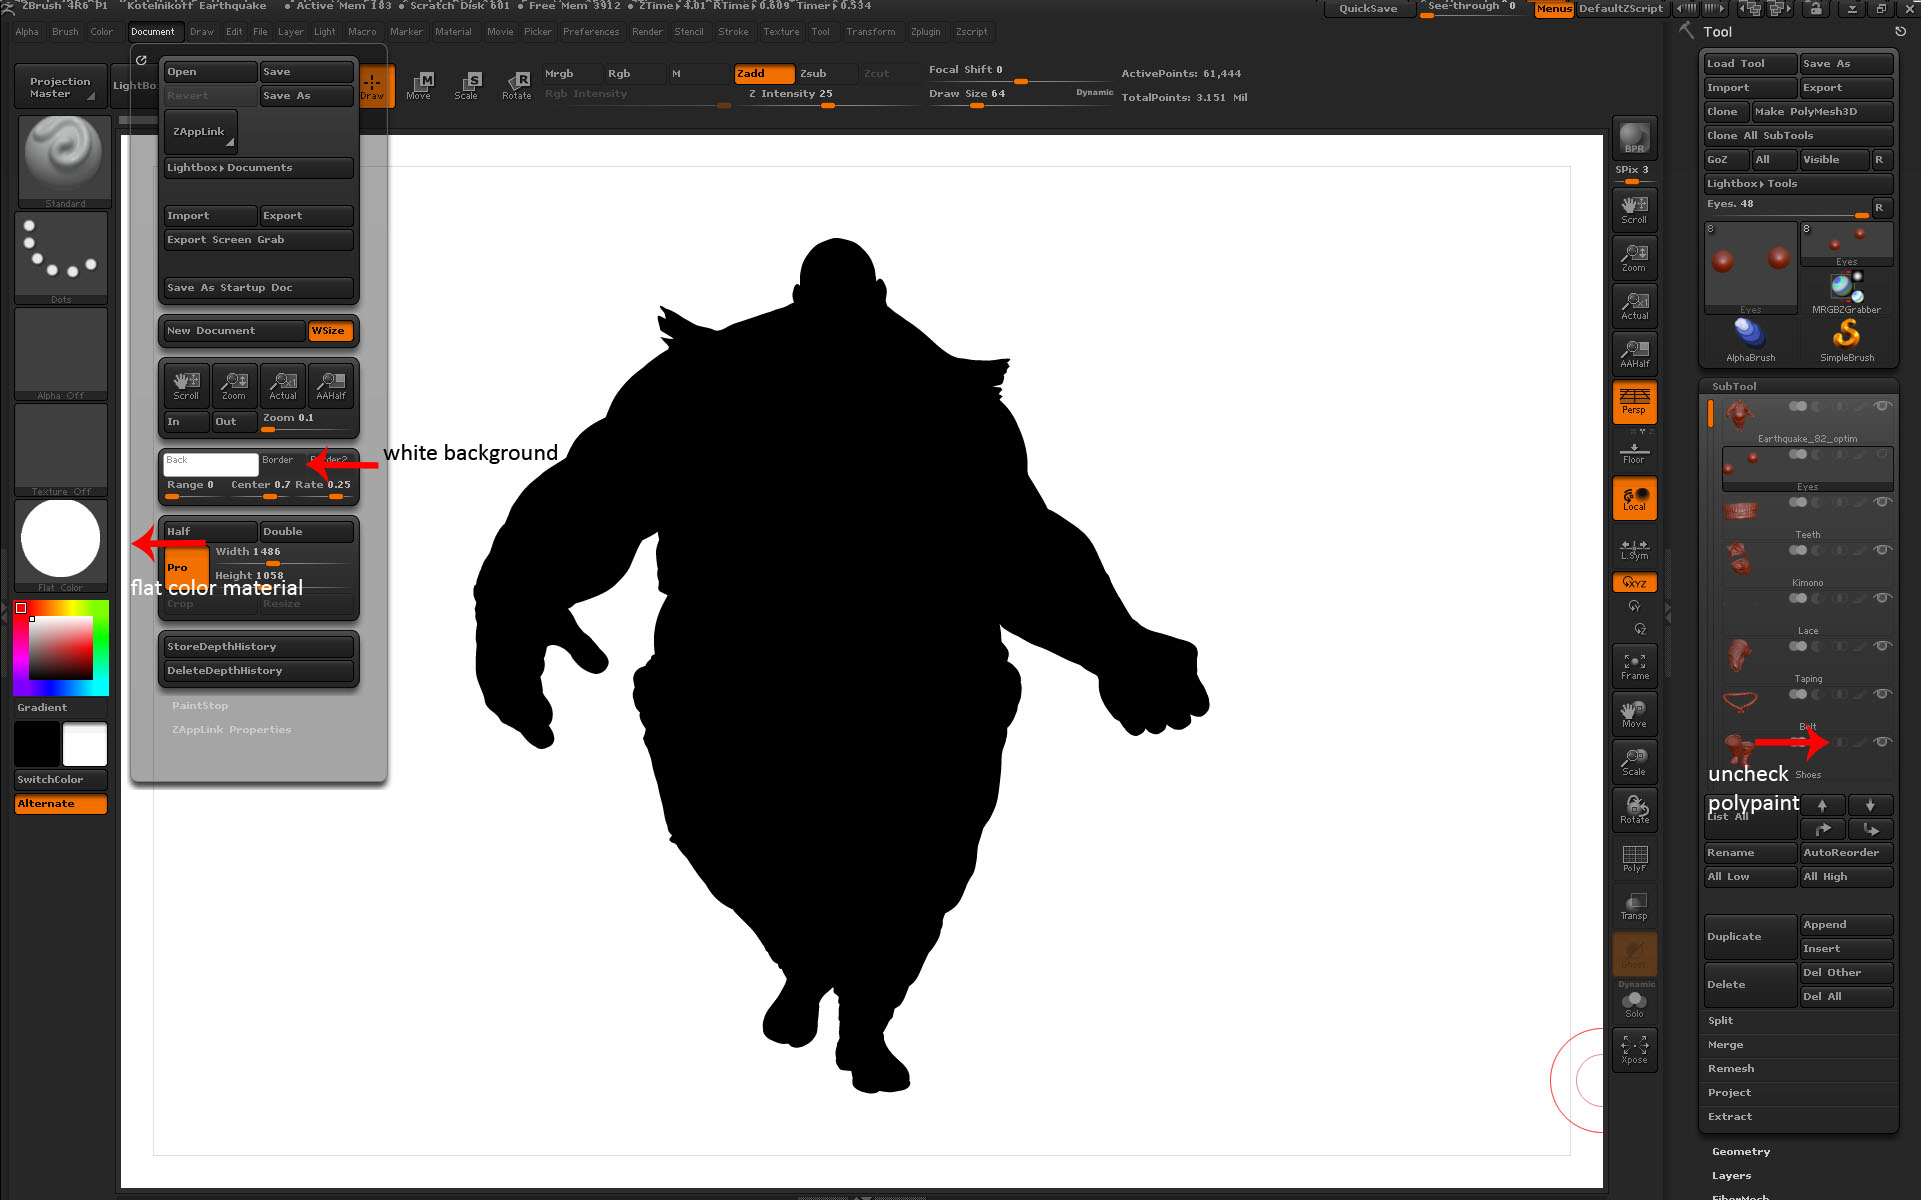Open the Alpha Off selector
The height and width of the screenshot is (1200, 1921).
click(62, 353)
